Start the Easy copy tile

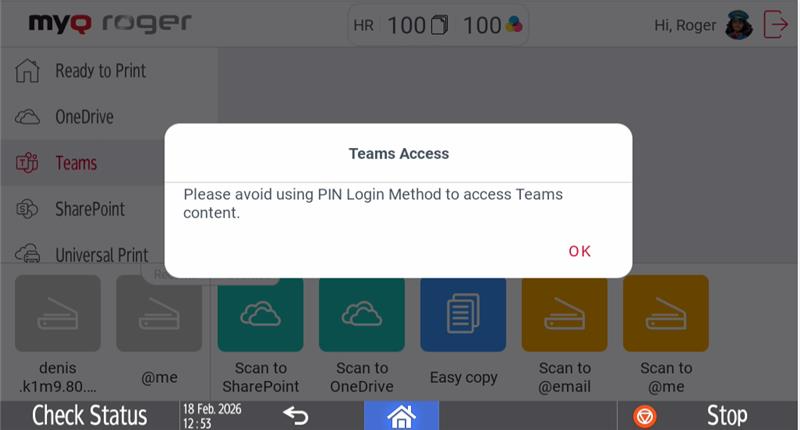click(x=463, y=314)
